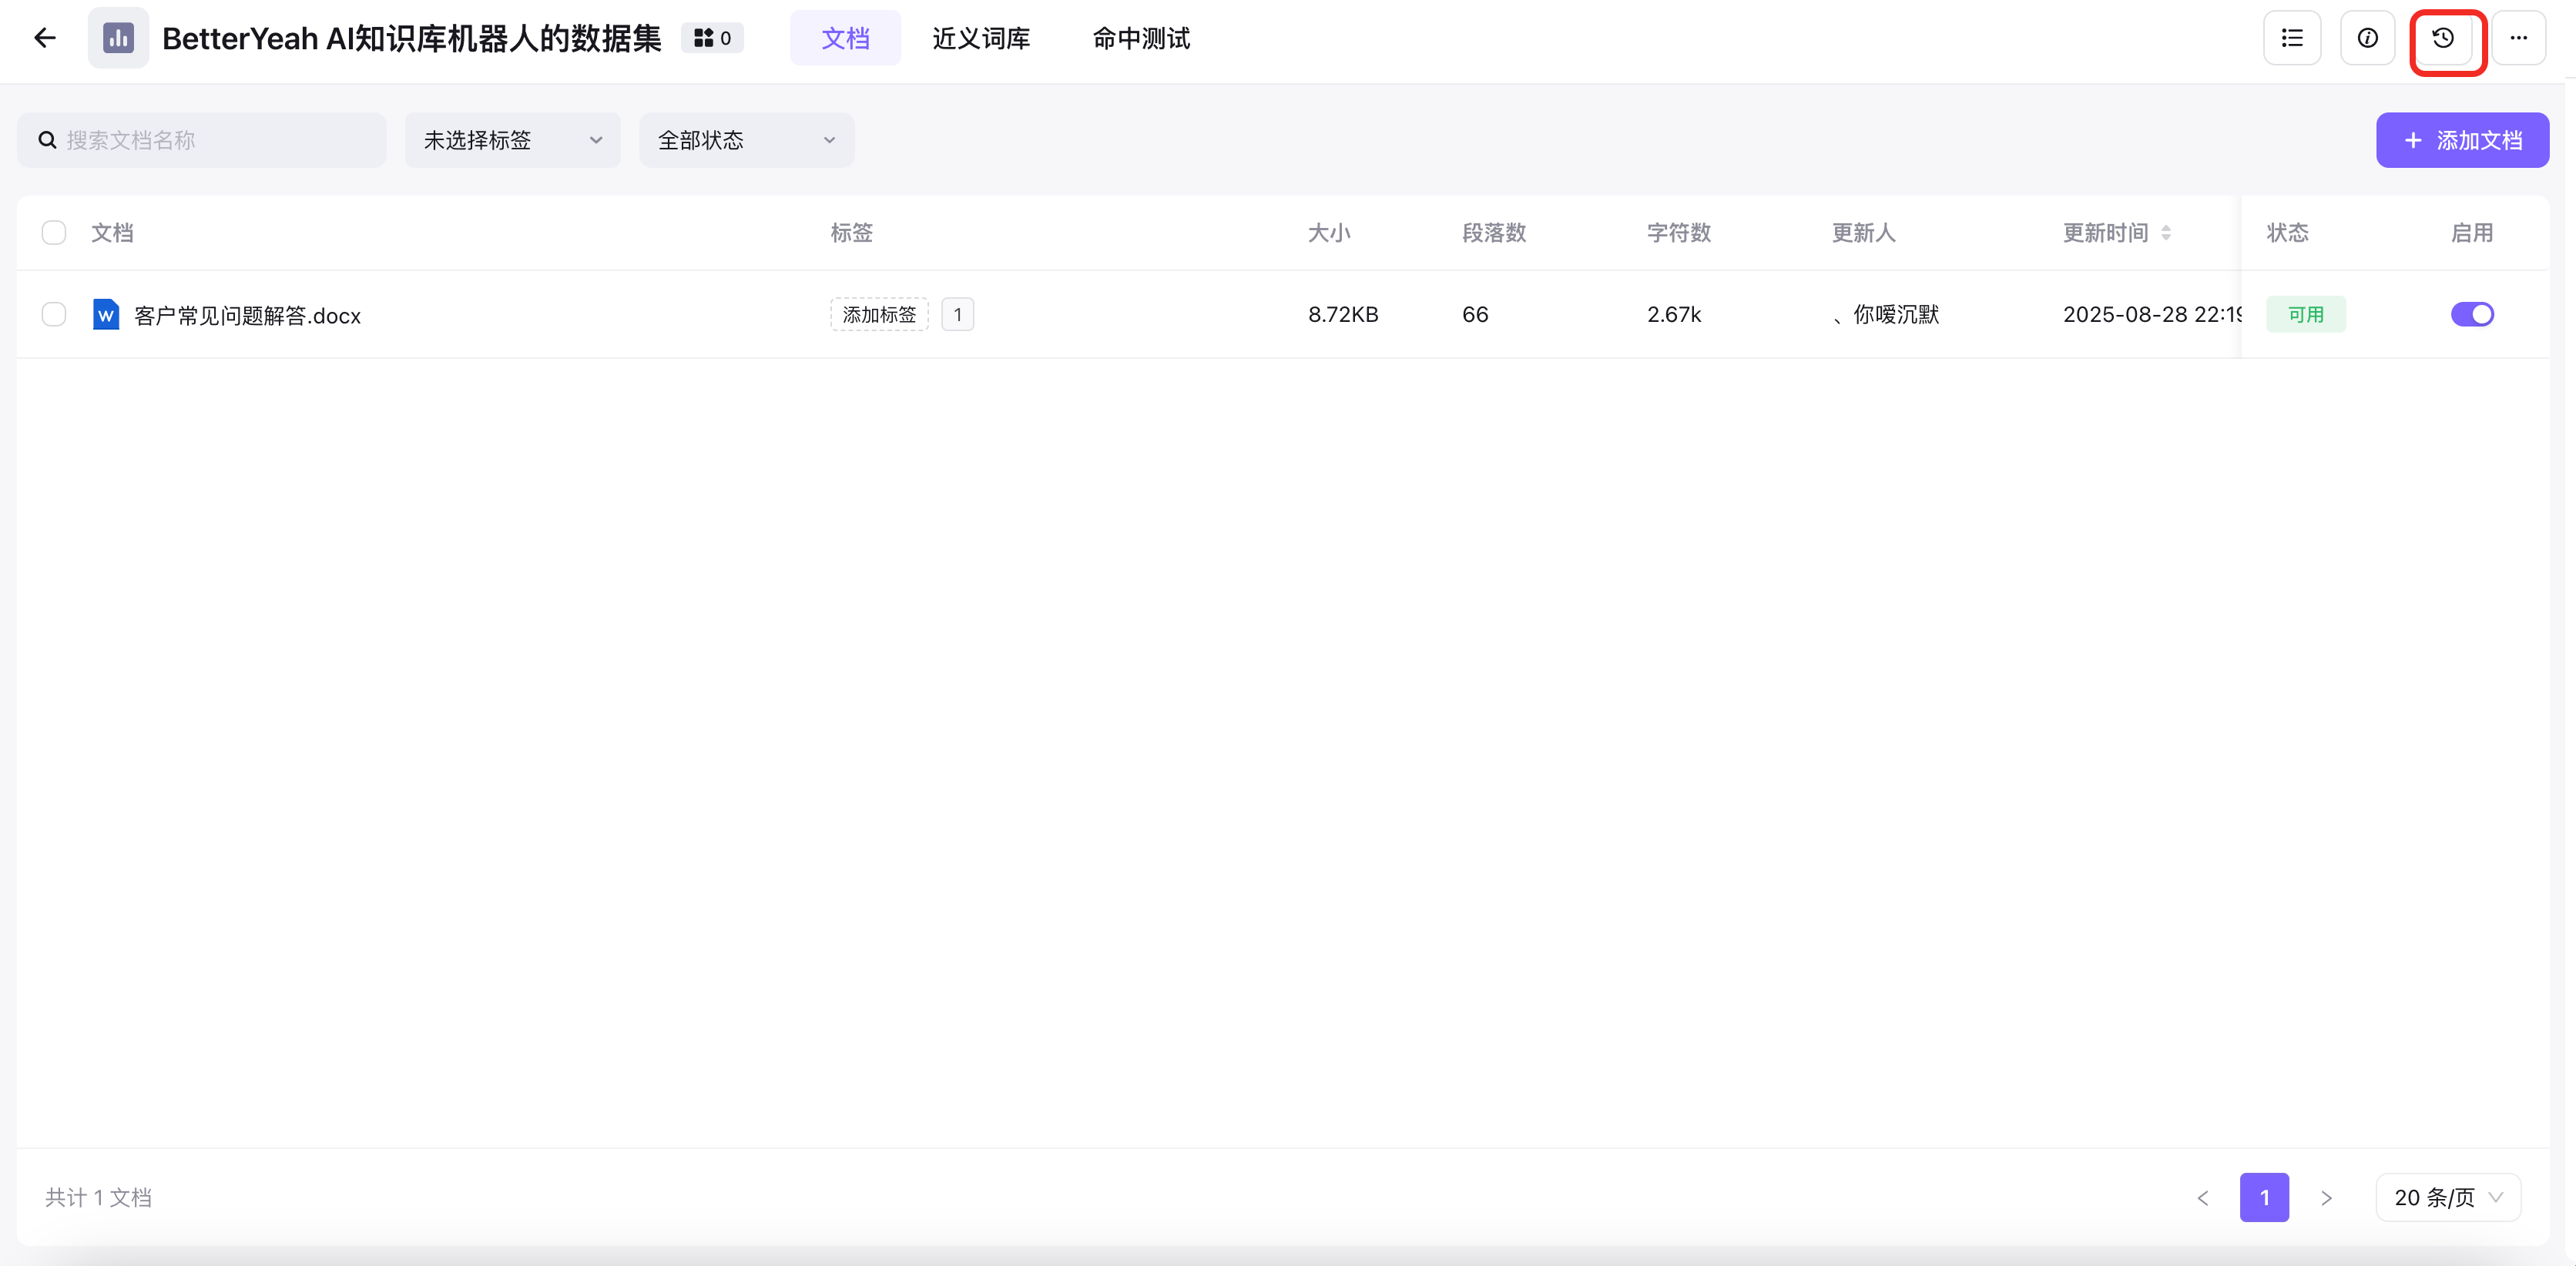This screenshot has width=2576, height=1266.
Task: Sort by 更新时间 column arrows
Action: point(2166,233)
